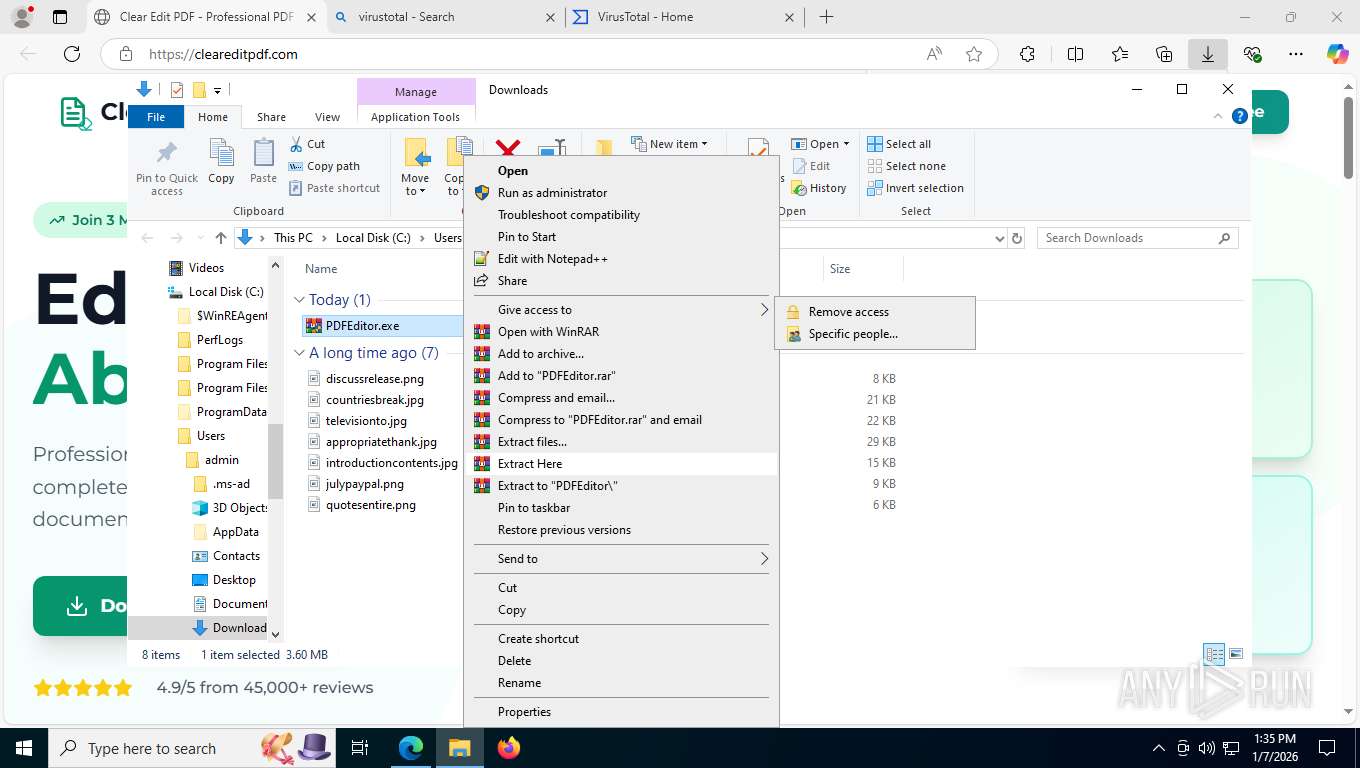Click Paste shortcut ribbon item
Image resolution: width=1360 pixels, height=768 pixels.
click(334, 188)
